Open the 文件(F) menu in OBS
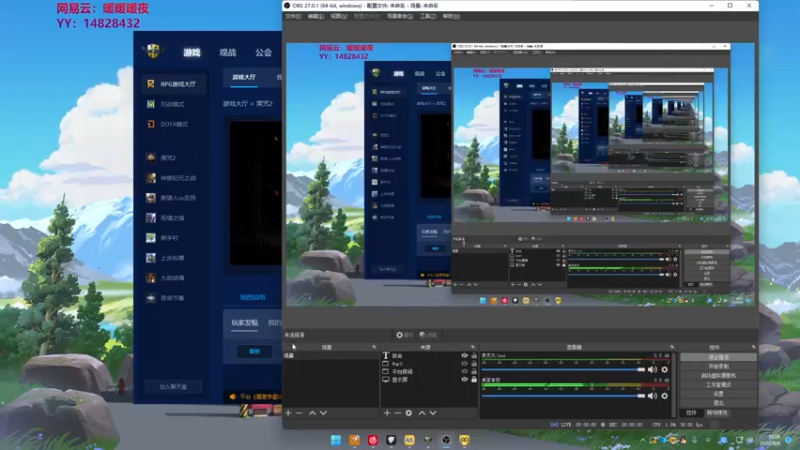The height and width of the screenshot is (450, 800). [x=293, y=16]
